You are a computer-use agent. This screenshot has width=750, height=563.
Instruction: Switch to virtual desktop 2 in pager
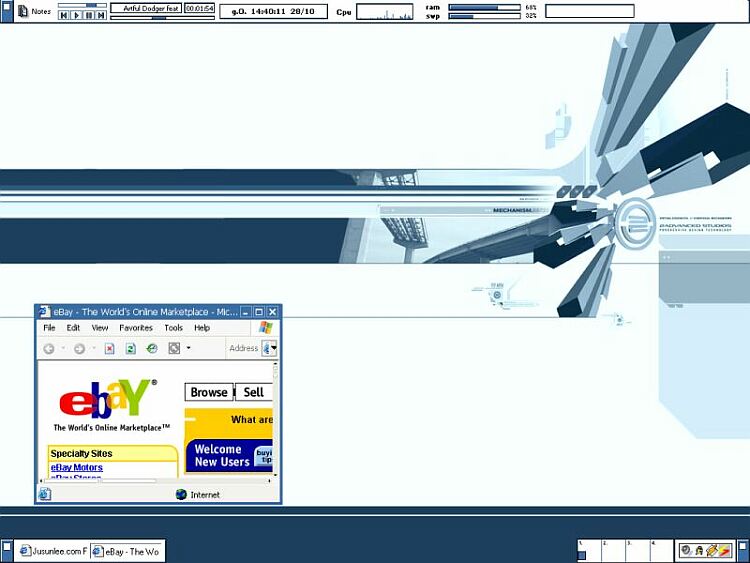click(x=612, y=550)
